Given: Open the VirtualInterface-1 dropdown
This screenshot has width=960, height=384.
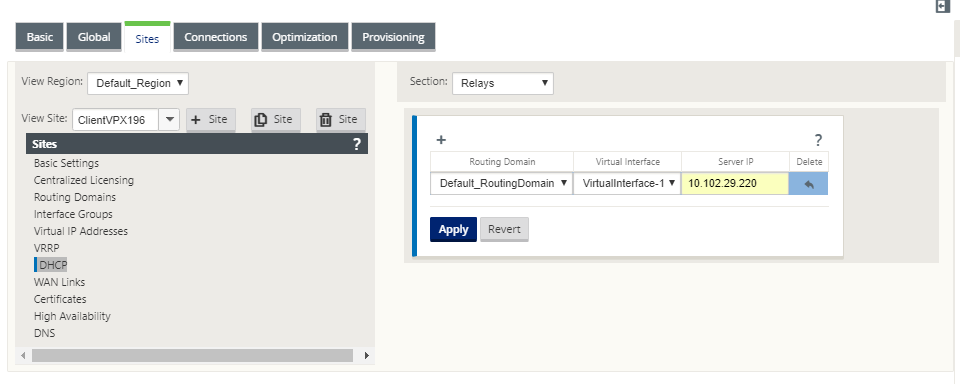Looking at the screenshot, I should click(x=627, y=183).
